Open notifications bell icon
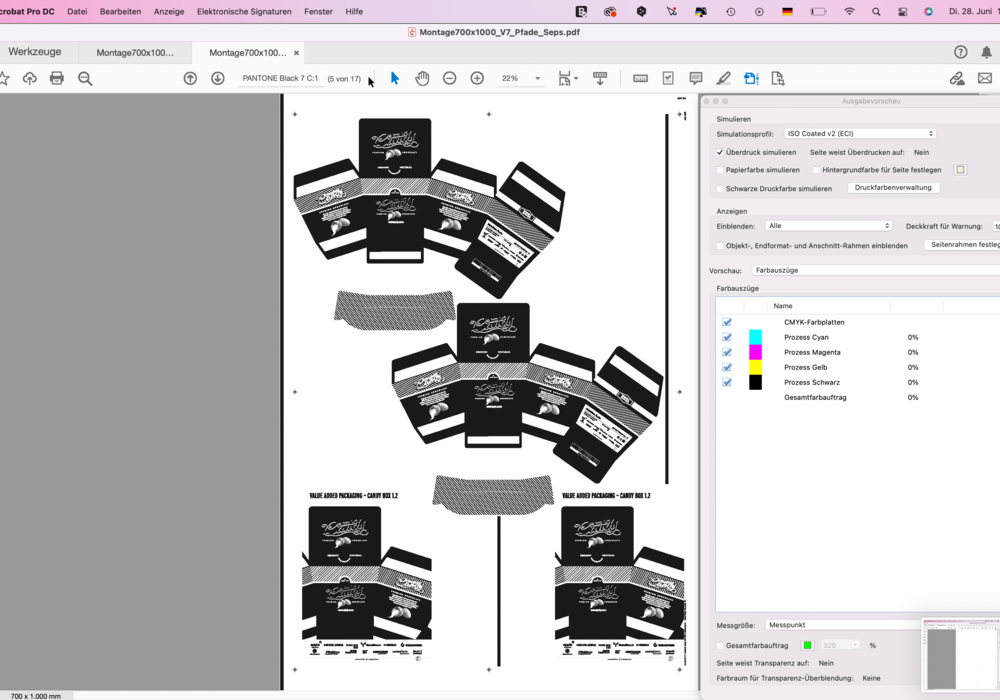 point(986,52)
